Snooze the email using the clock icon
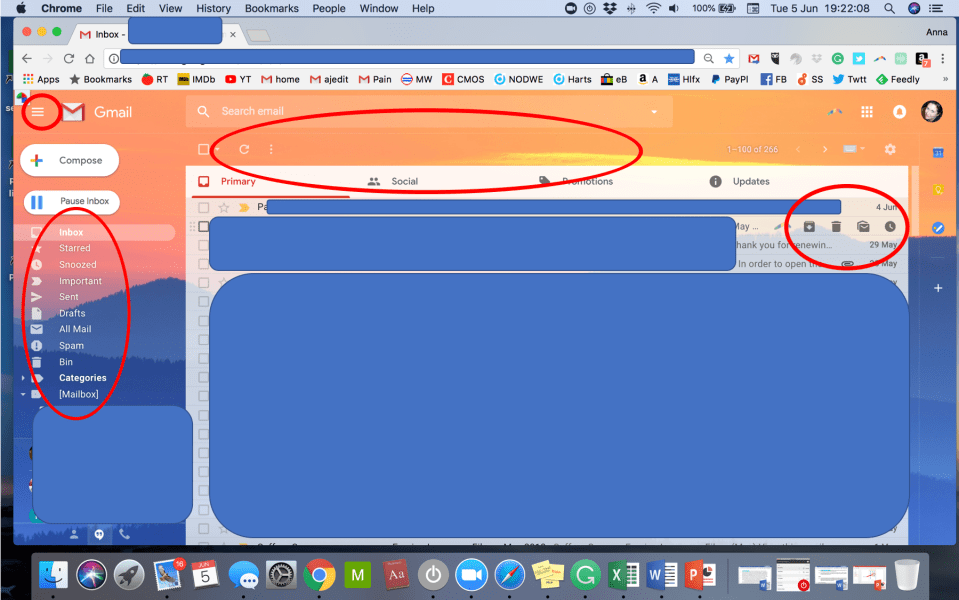 (889, 227)
